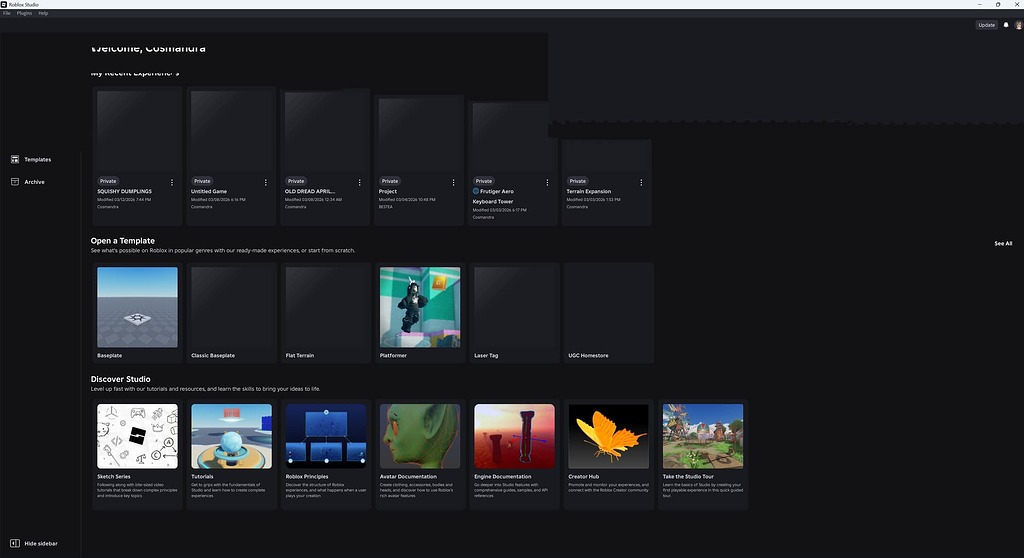The image size is (1024, 558).
Task: Open the Avatar Documentation card image
Action: pyautogui.click(x=419, y=436)
